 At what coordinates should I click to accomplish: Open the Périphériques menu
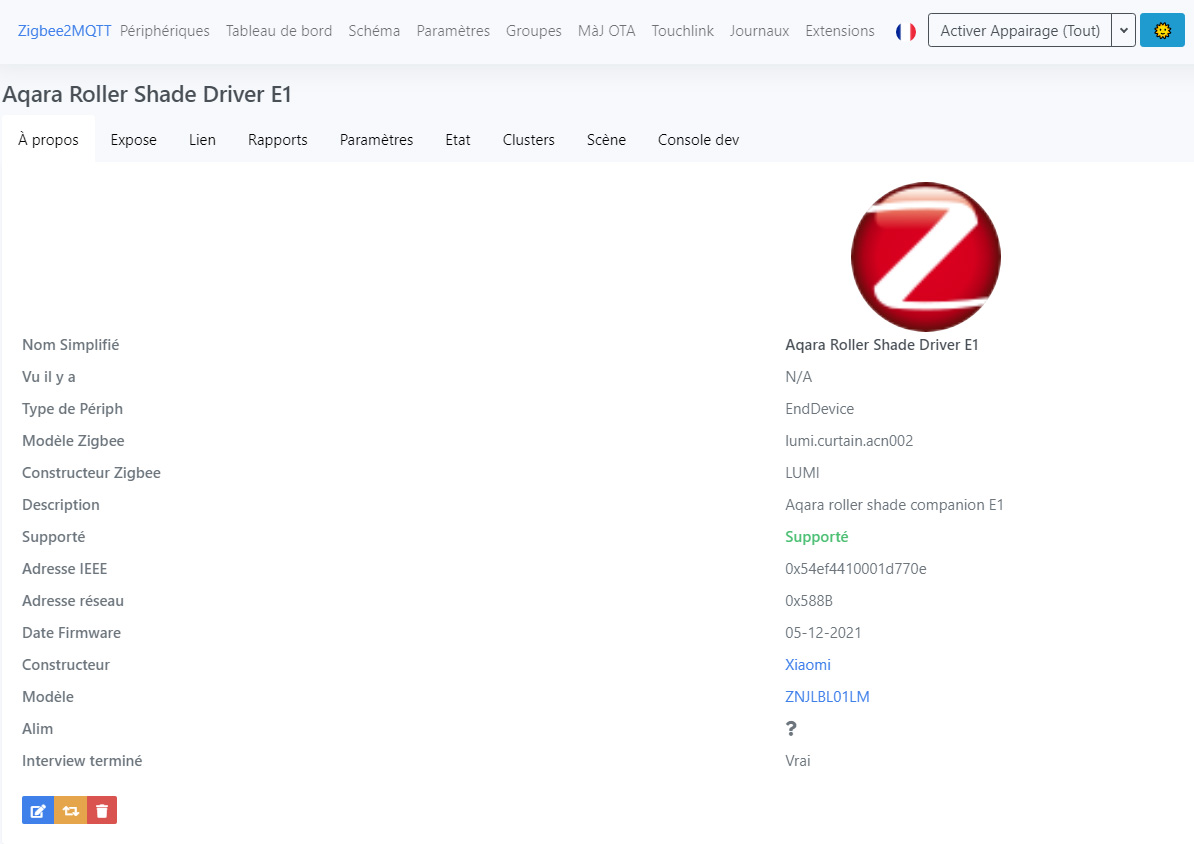point(164,30)
